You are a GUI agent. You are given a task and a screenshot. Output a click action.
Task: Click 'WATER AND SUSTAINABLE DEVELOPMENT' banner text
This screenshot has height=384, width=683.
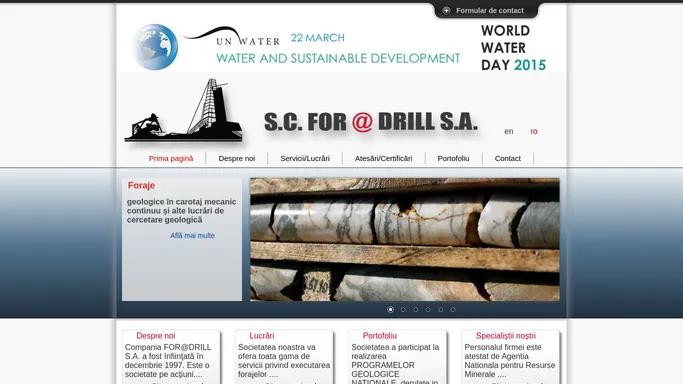point(338,58)
